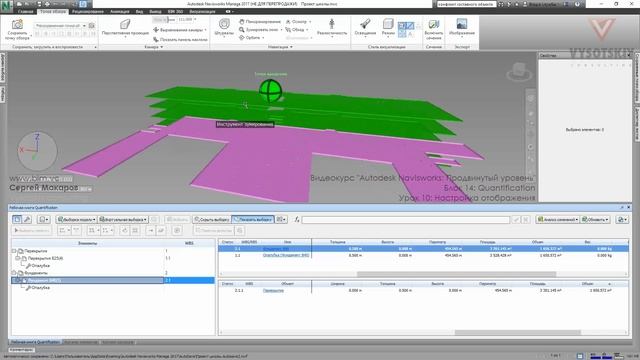This screenshot has height=360, width=640.
Task: Open the Рецензирование ribbon tab
Action: [x=87, y=11]
